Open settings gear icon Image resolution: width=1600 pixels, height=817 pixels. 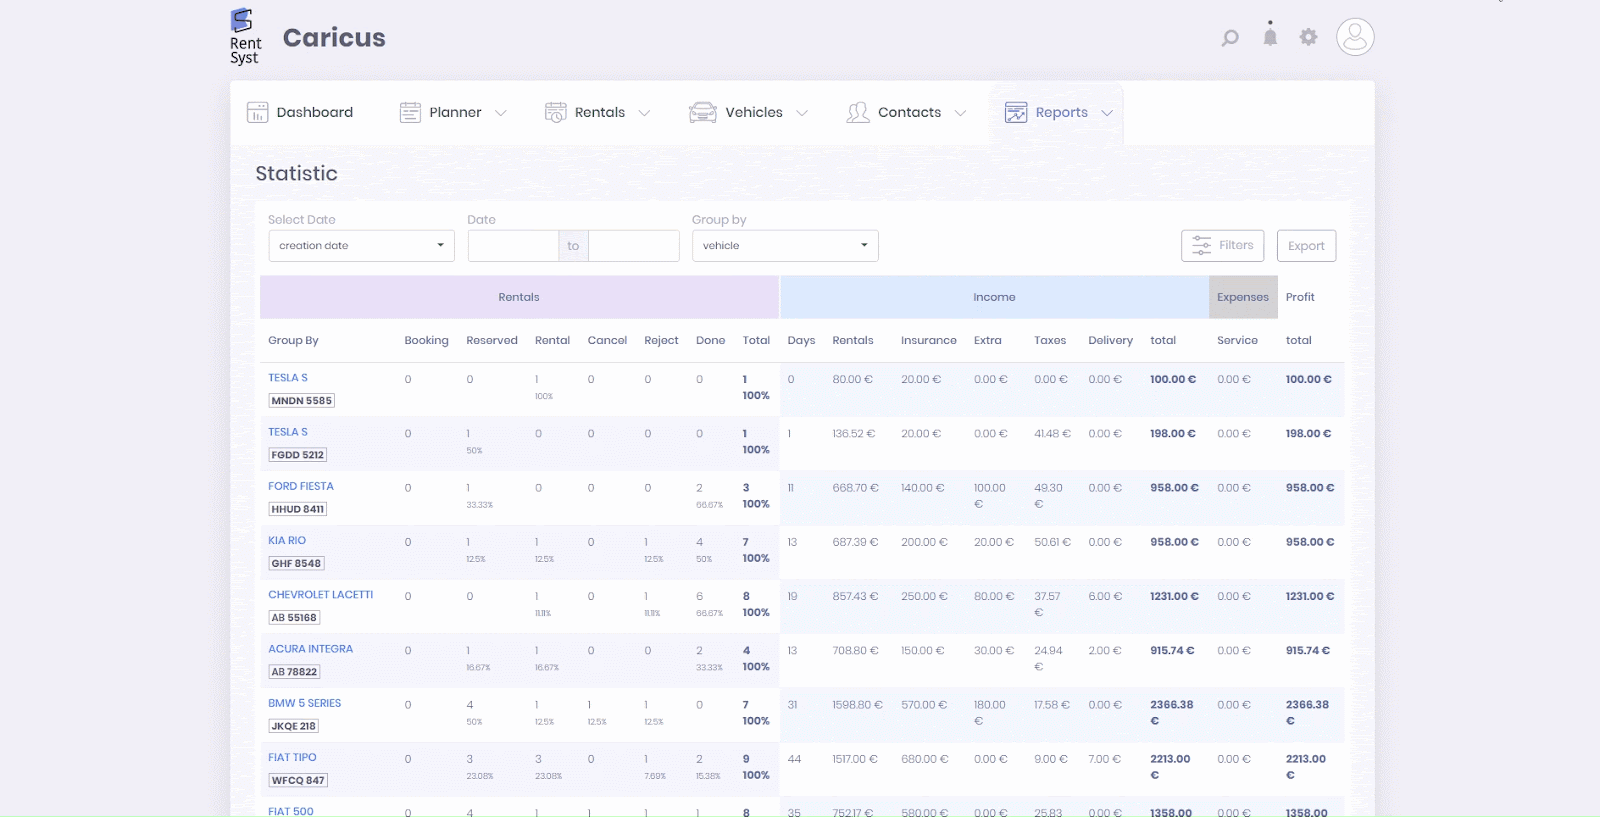pos(1308,37)
